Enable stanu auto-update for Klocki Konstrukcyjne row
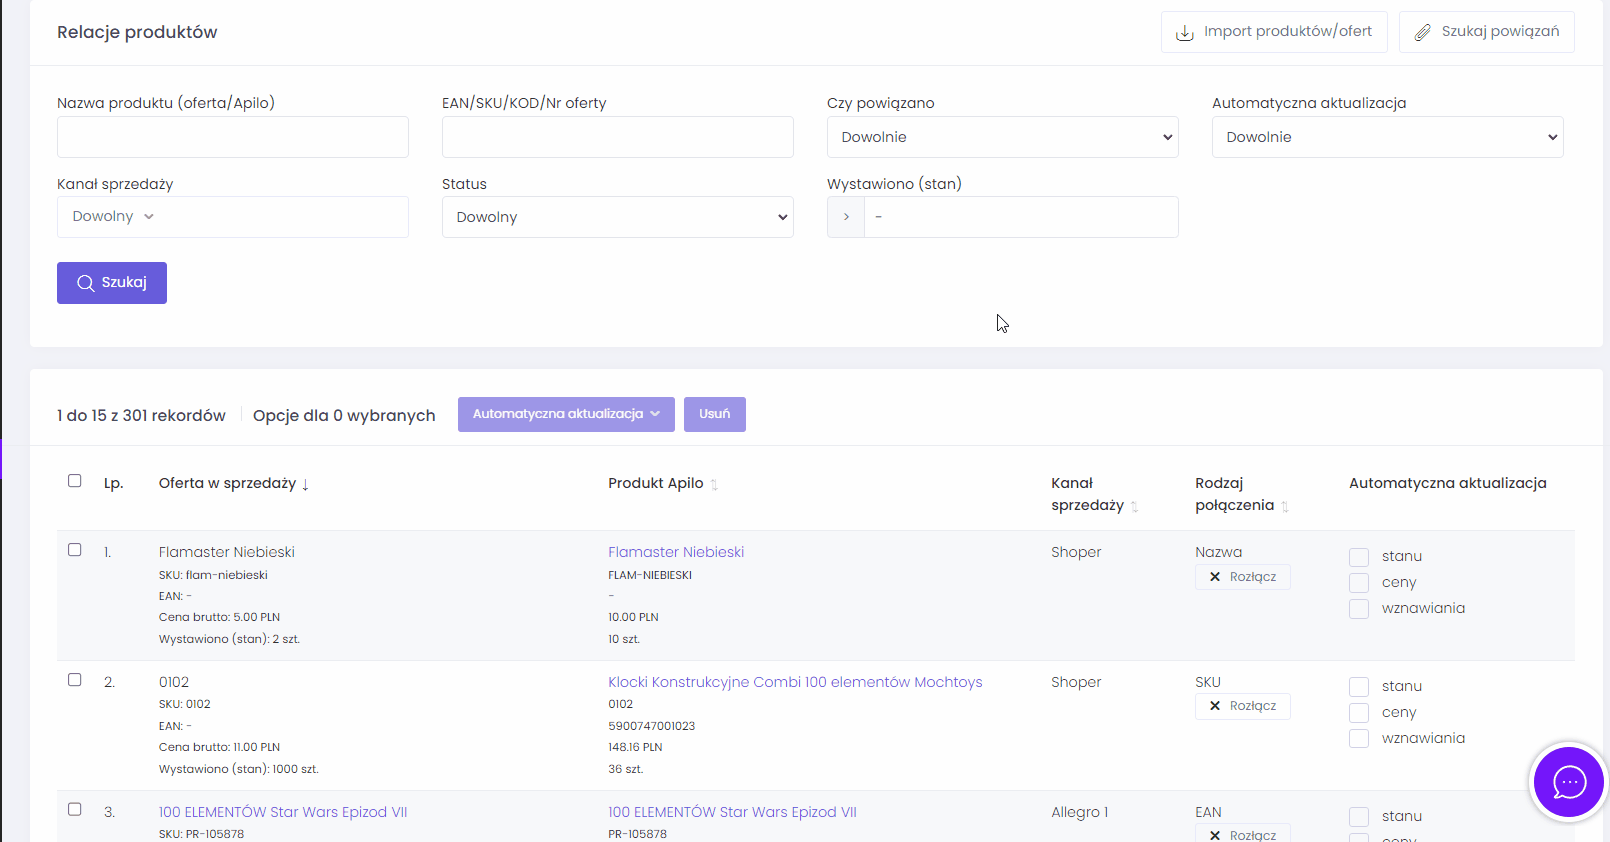Screen dimensions: 1610x842 point(1359,687)
